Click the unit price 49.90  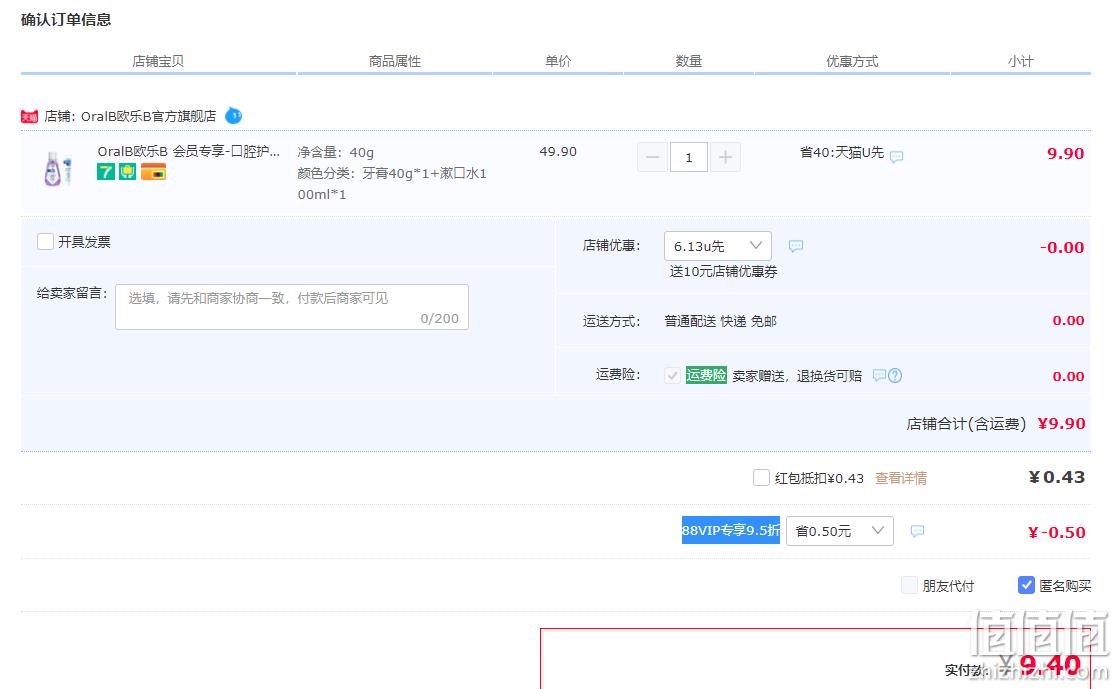pyautogui.click(x=558, y=151)
